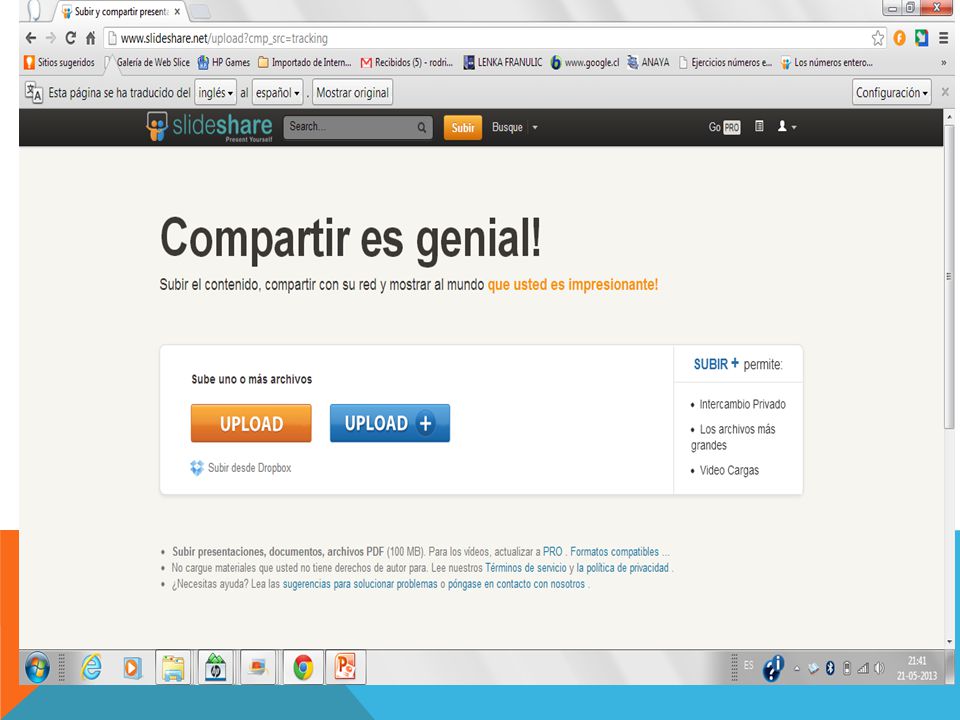Reload the SlideShare page
This screenshot has height=720, width=960.
click(x=70, y=38)
